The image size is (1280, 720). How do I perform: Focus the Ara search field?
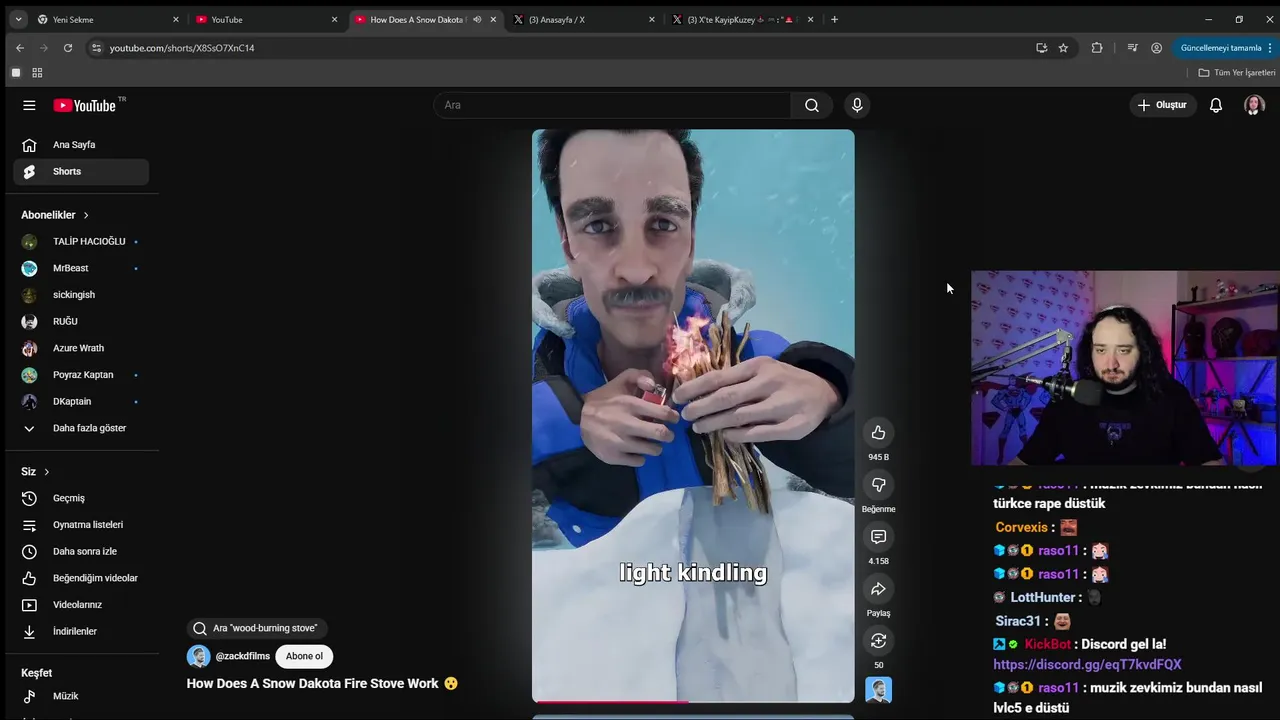(612, 105)
